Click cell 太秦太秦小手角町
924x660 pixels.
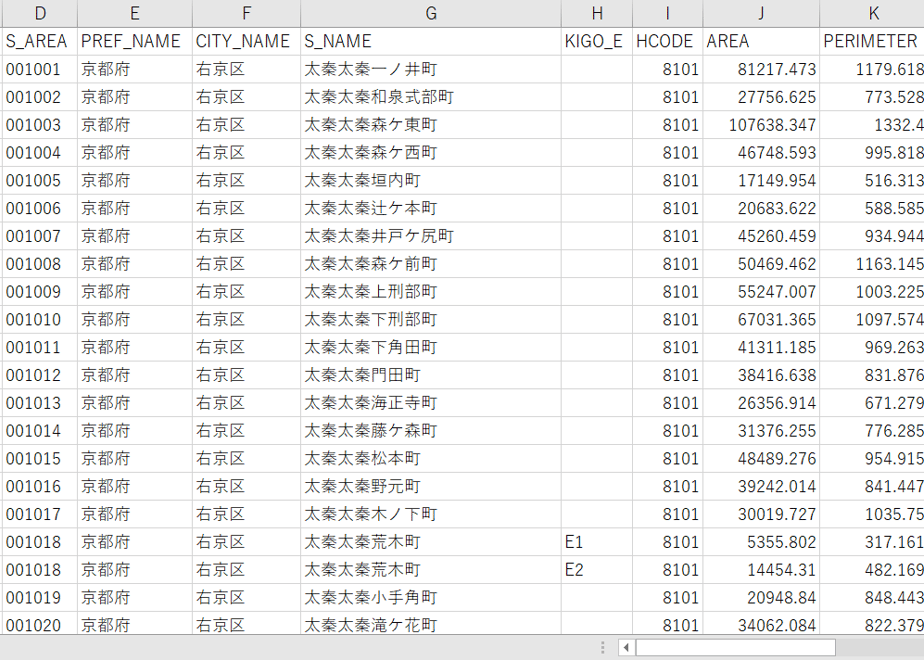point(431,598)
